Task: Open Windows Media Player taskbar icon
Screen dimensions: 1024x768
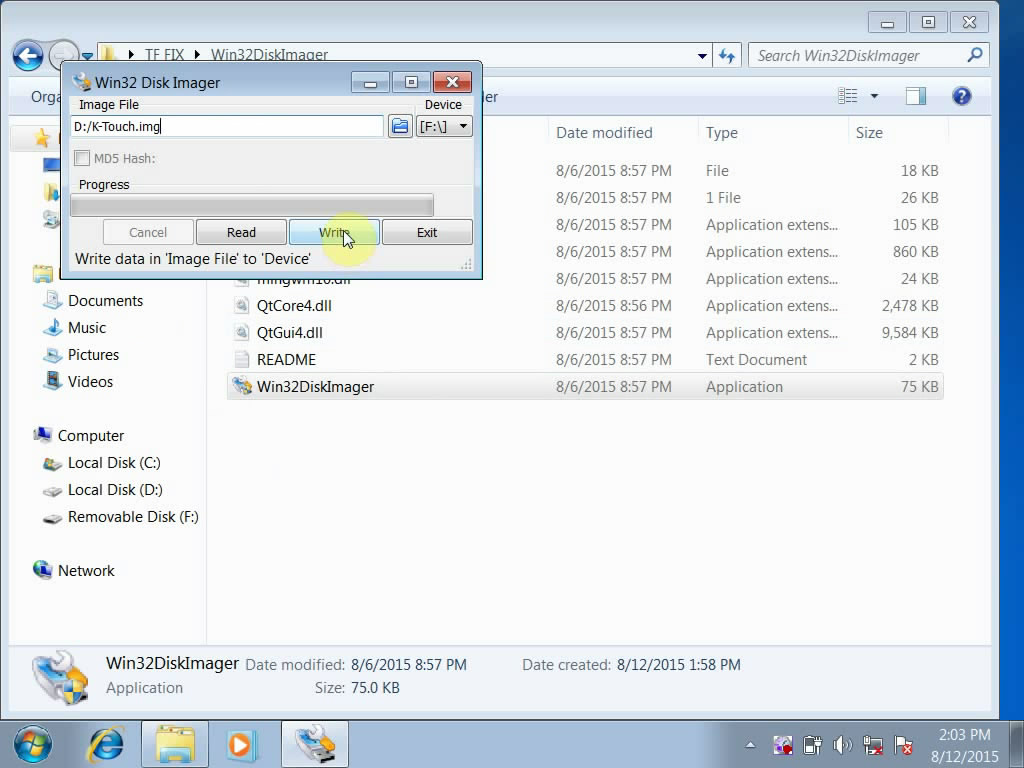Action: 240,744
